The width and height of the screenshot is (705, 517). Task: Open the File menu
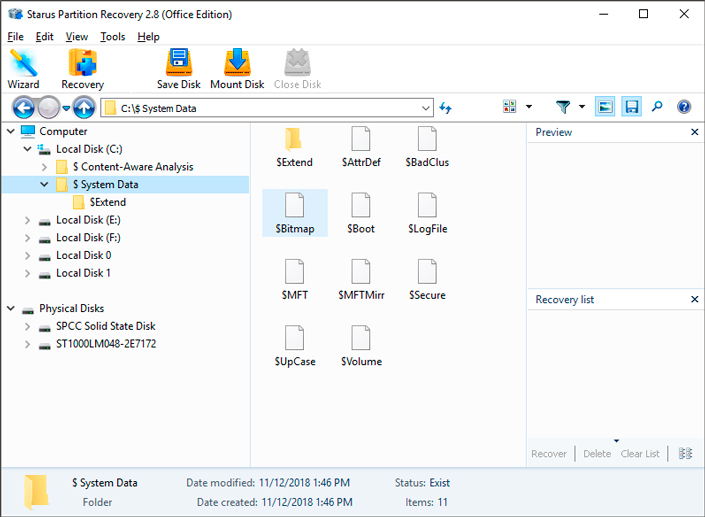point(15,36)
